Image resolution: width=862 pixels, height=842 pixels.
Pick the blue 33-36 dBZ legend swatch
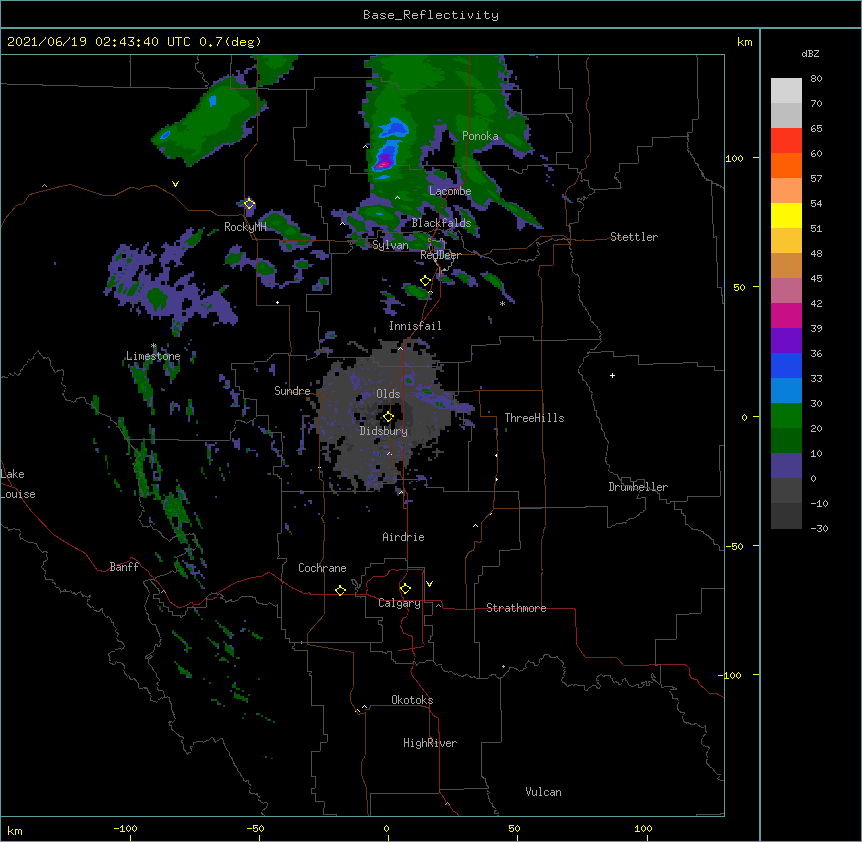tap(786, 365)
